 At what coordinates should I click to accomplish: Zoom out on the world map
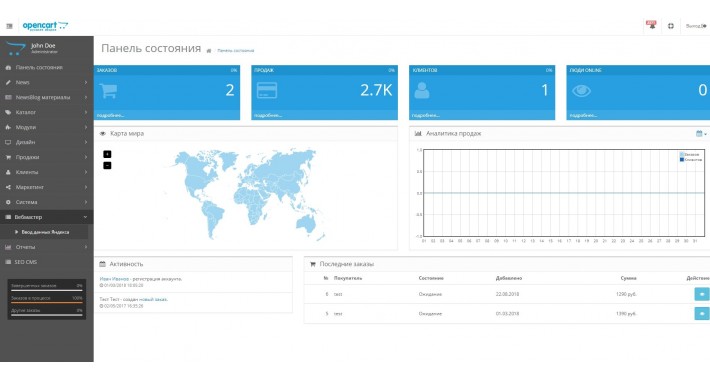[107, 165]
